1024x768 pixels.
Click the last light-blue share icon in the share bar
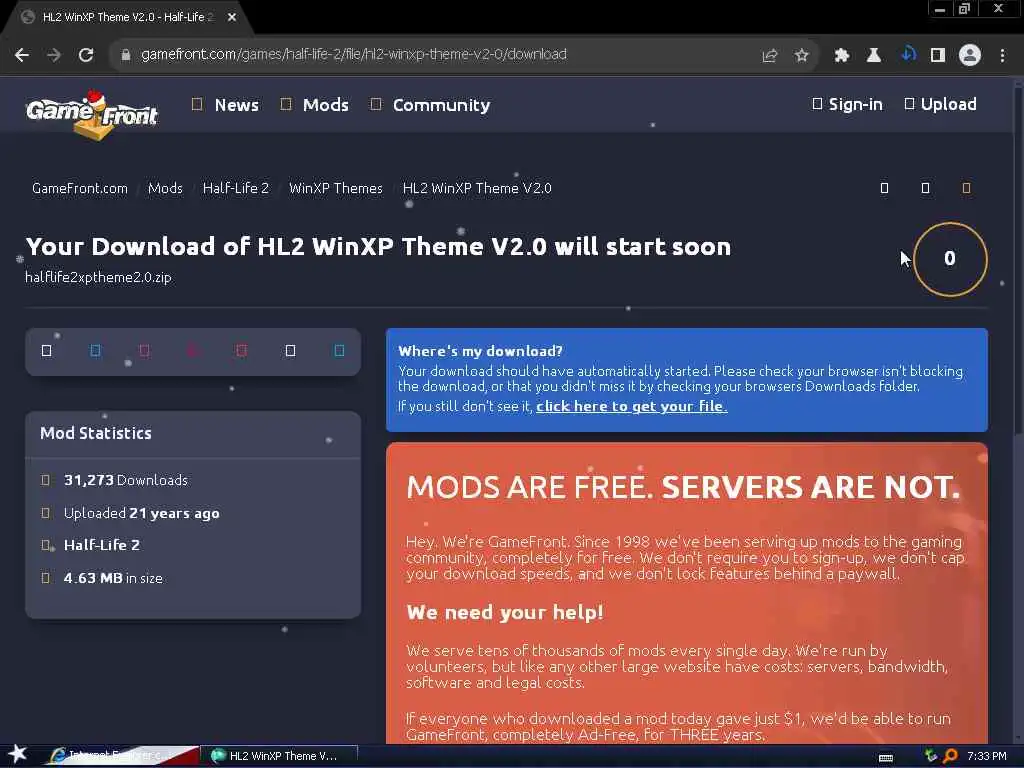[x=340, y=351]
